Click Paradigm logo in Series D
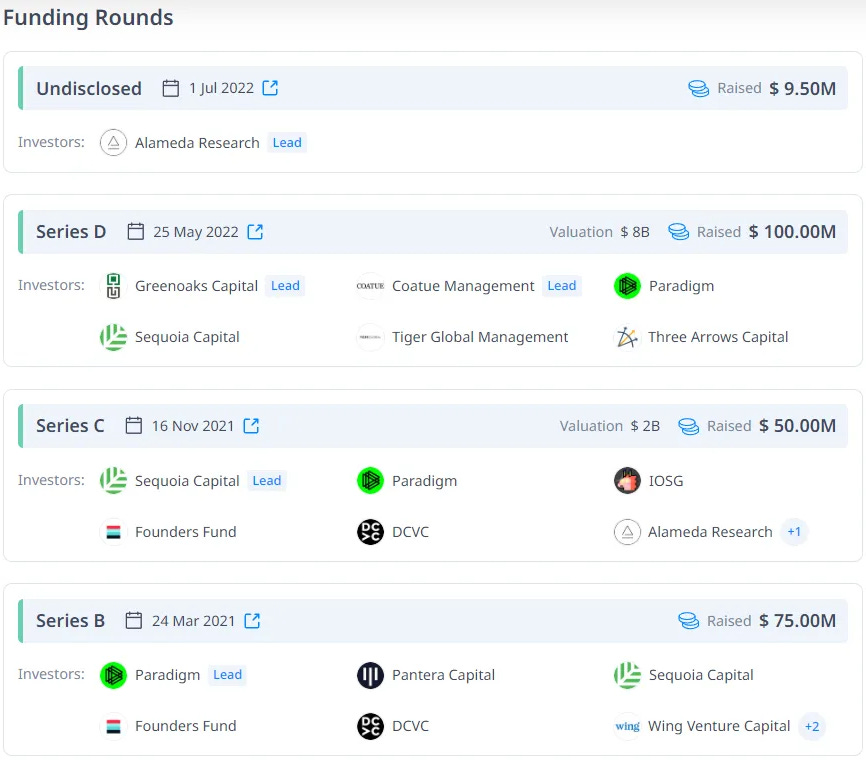The image size is (866, 764). 627,286
